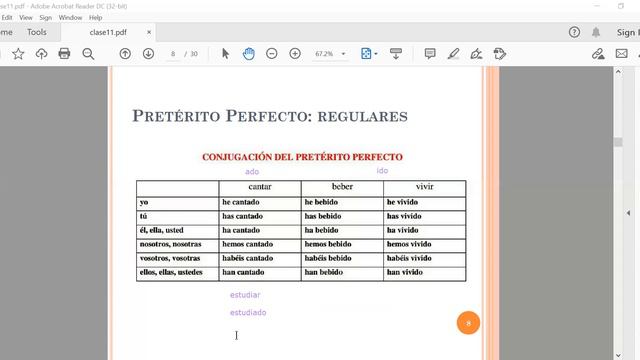Click the 'estudiar' annotation text
This screenshot has height=360, width=640.
pyautogui.click(x=245, y=295)
